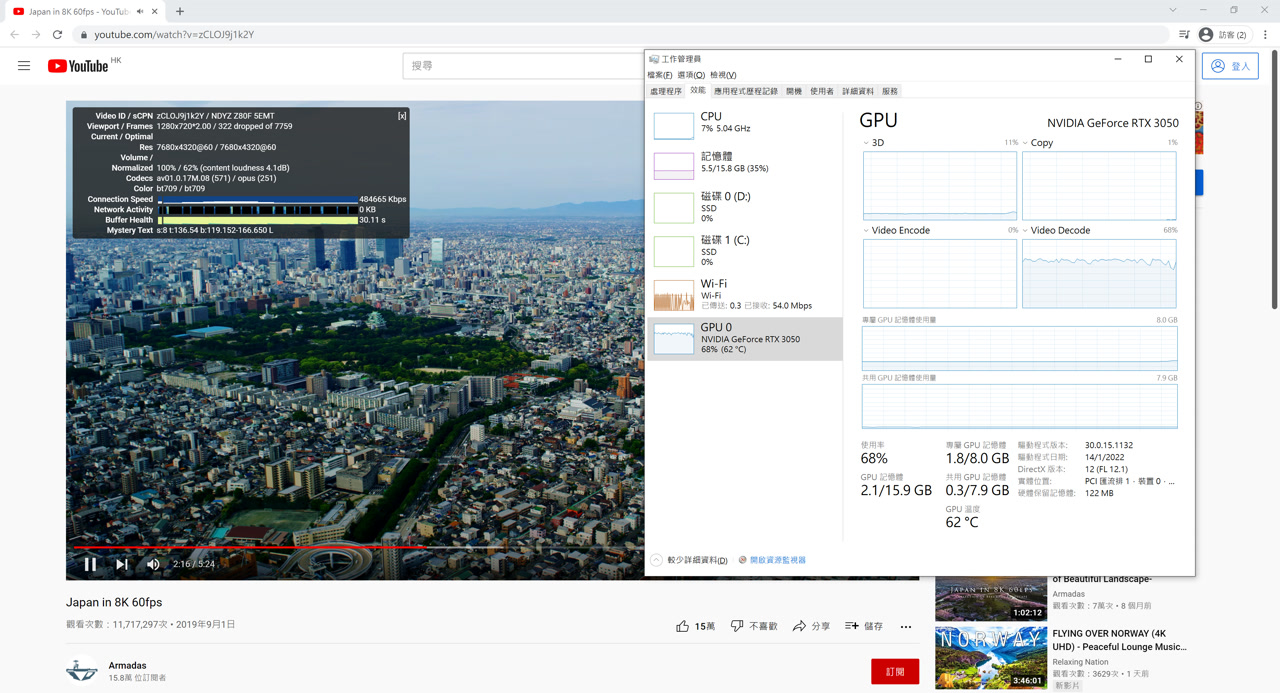Reload the page in Chrome
The height and width of the screenshot is (693, 1280).
(58, 34)
